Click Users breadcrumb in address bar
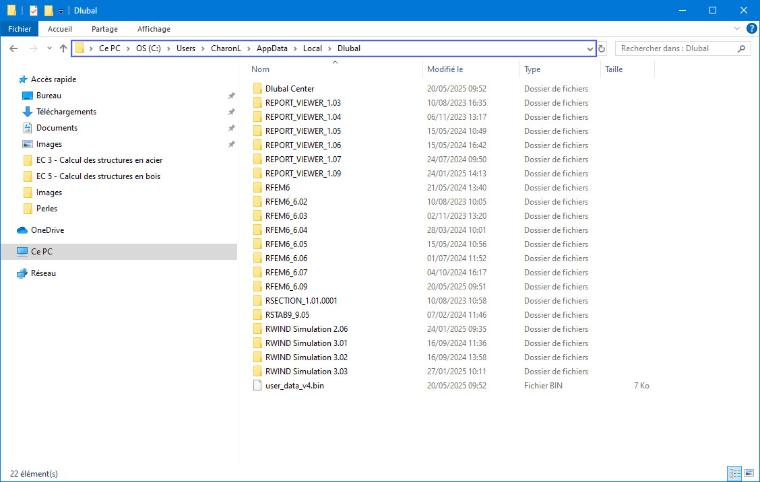Screen dimensions: 760x482 coord(186,48)
